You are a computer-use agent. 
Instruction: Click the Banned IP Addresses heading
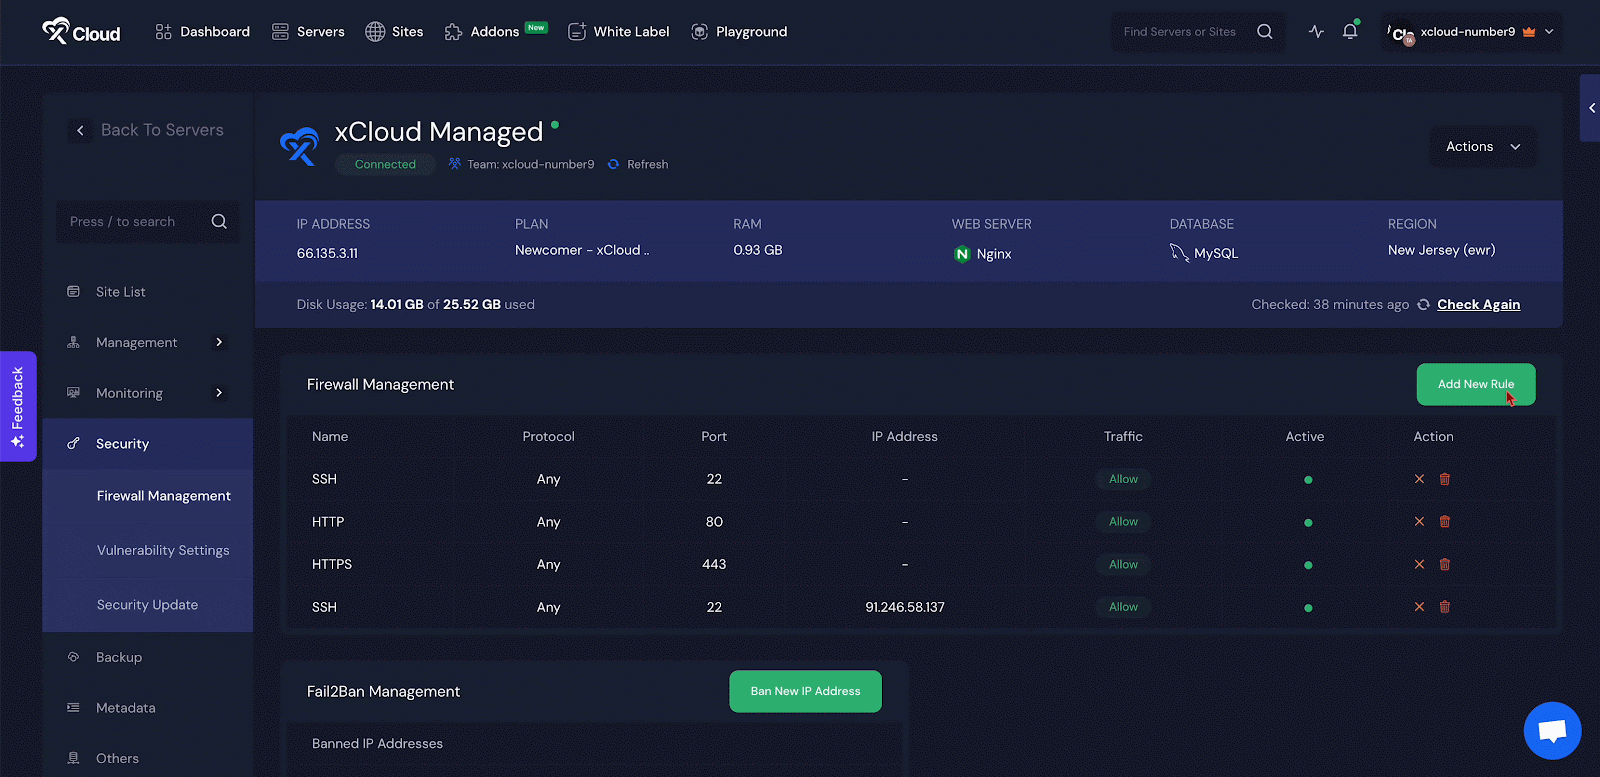377,744
